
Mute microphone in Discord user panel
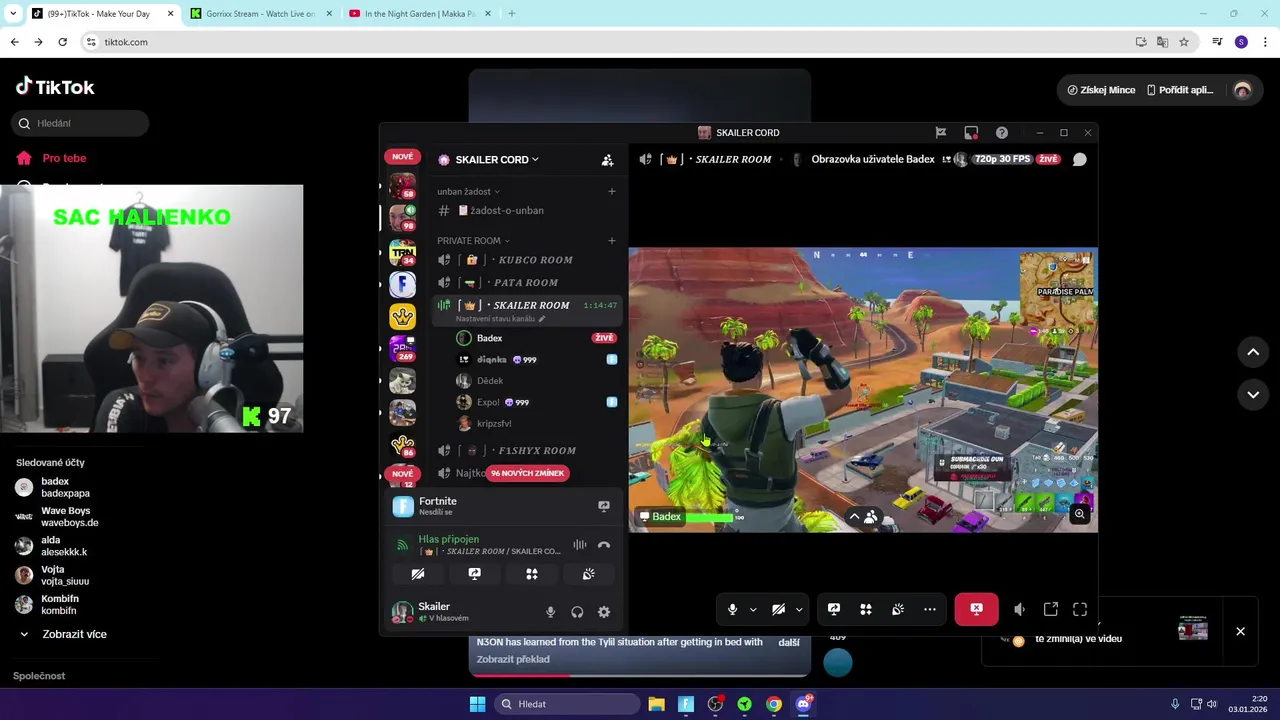click(x=550, y=612)
